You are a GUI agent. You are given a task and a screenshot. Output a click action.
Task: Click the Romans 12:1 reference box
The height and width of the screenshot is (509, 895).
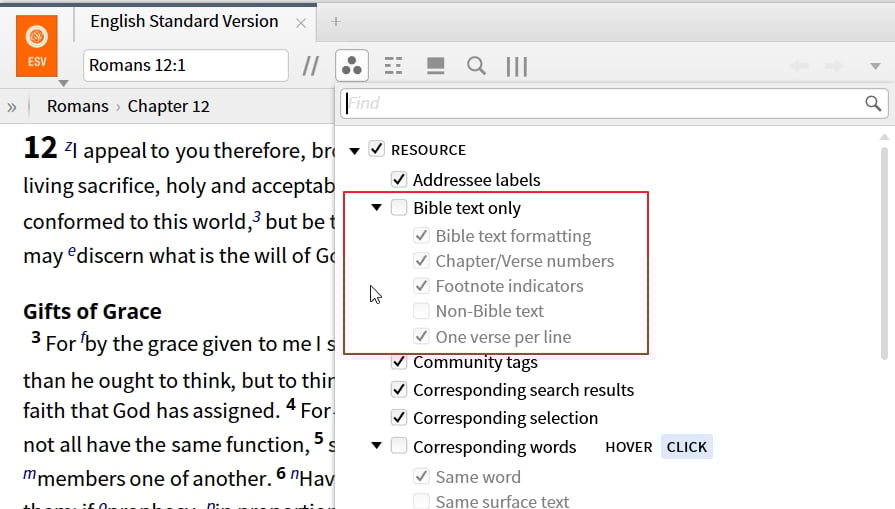(x=186, y=66)
